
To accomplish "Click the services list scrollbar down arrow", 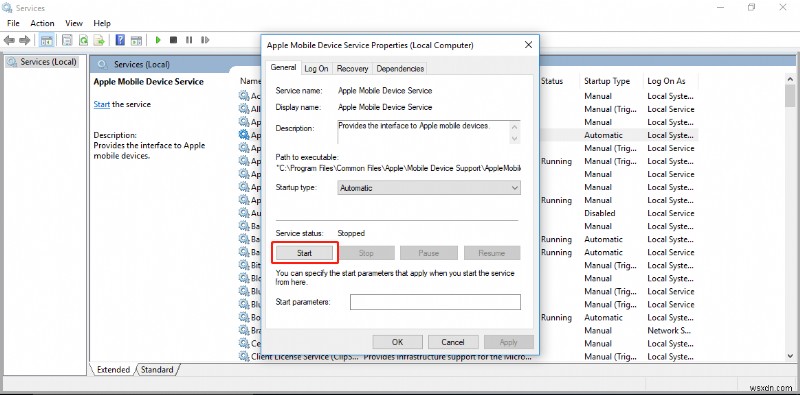I will coord(790,356).
